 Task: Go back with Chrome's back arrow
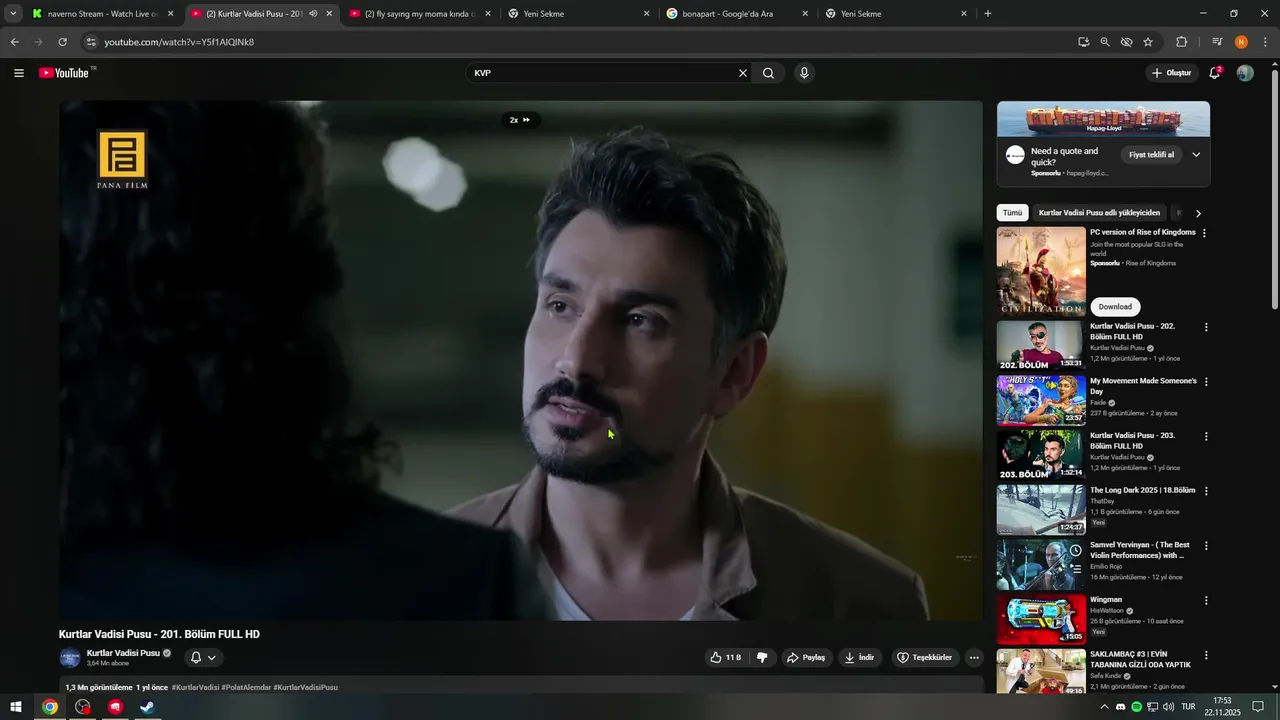[x=15, y=42]
